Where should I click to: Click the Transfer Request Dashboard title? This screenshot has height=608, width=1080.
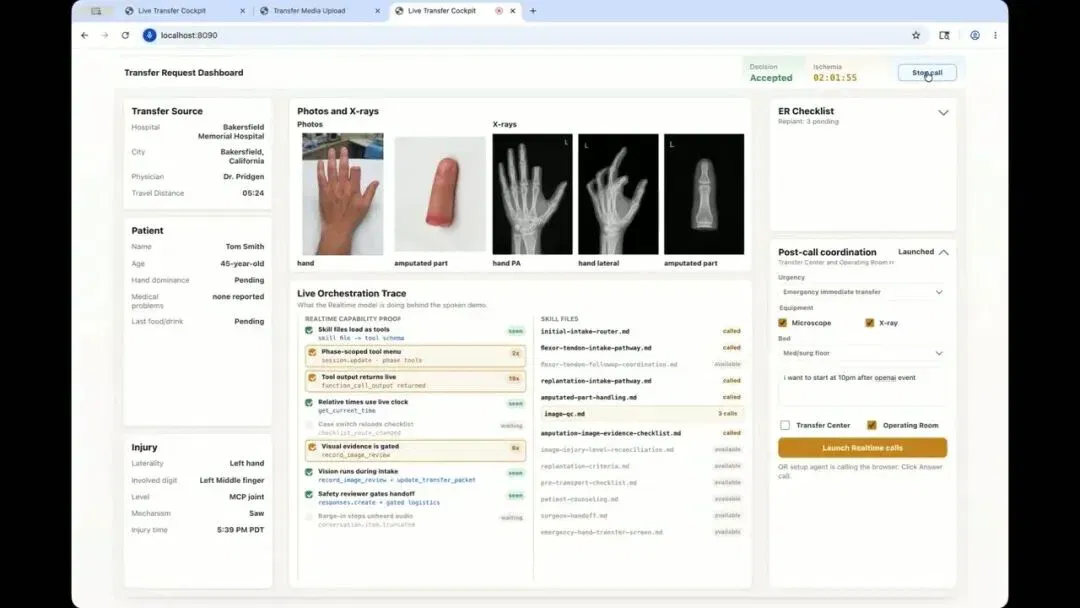184,73
